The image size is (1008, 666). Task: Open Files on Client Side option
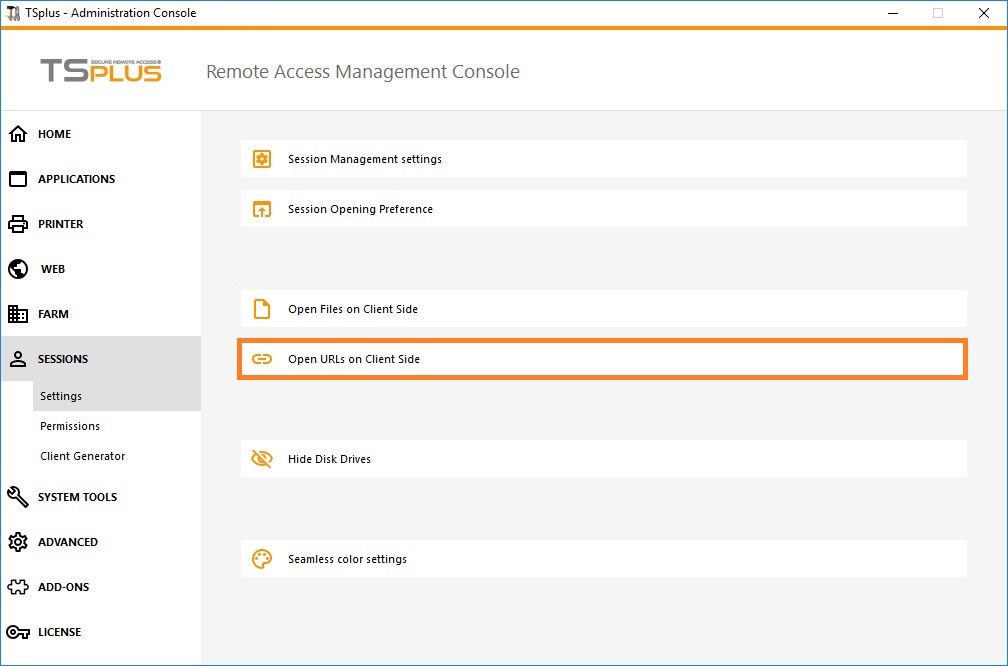352,309
